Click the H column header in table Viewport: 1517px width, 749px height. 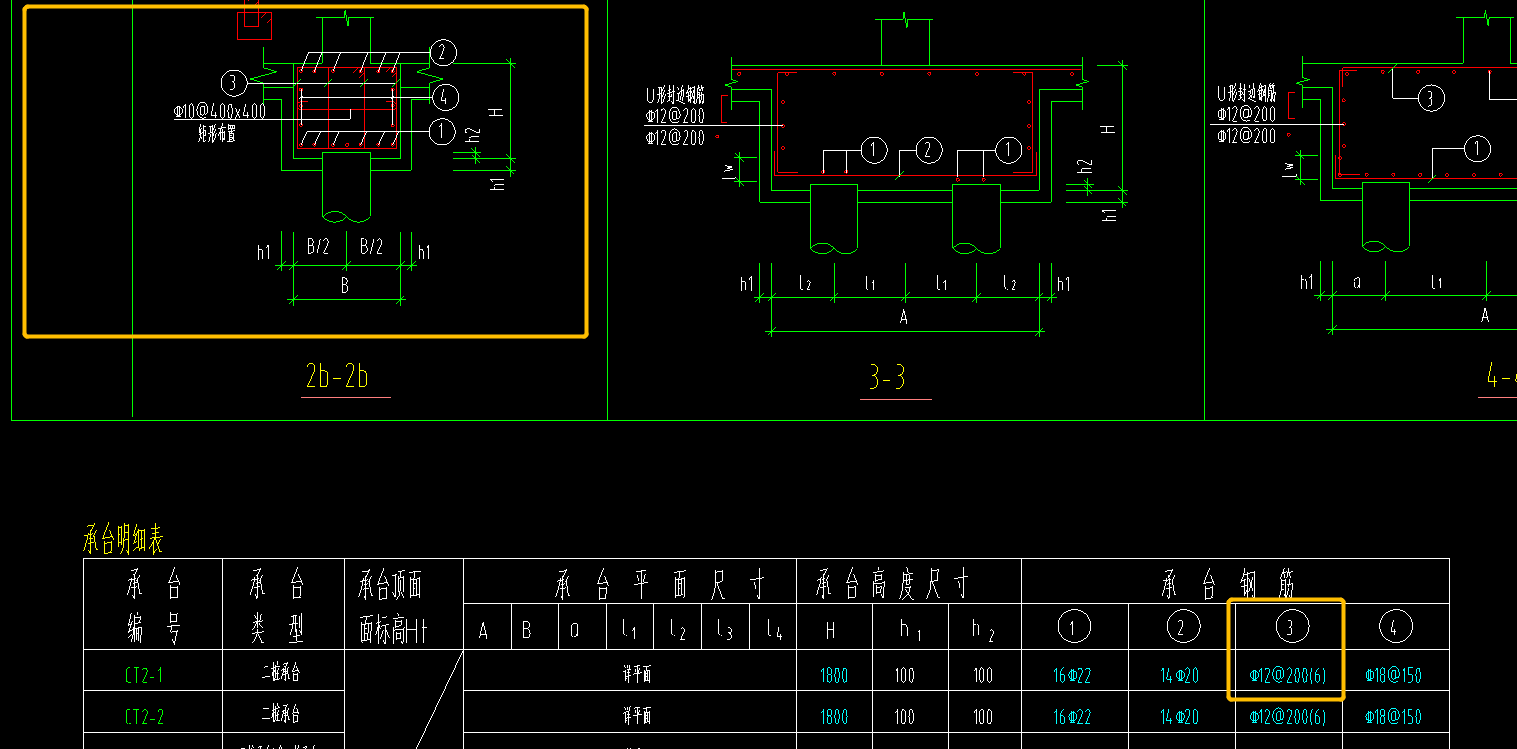pos(832,629)
